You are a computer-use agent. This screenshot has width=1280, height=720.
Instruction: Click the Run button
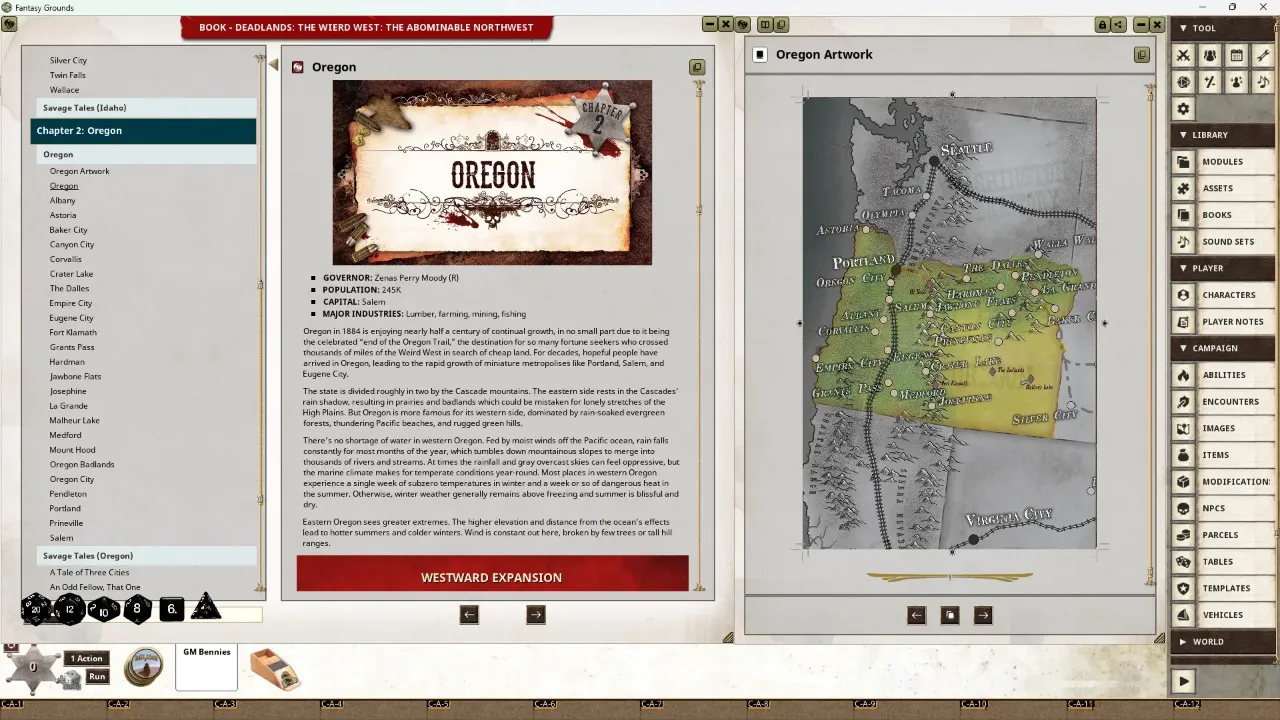97,677
